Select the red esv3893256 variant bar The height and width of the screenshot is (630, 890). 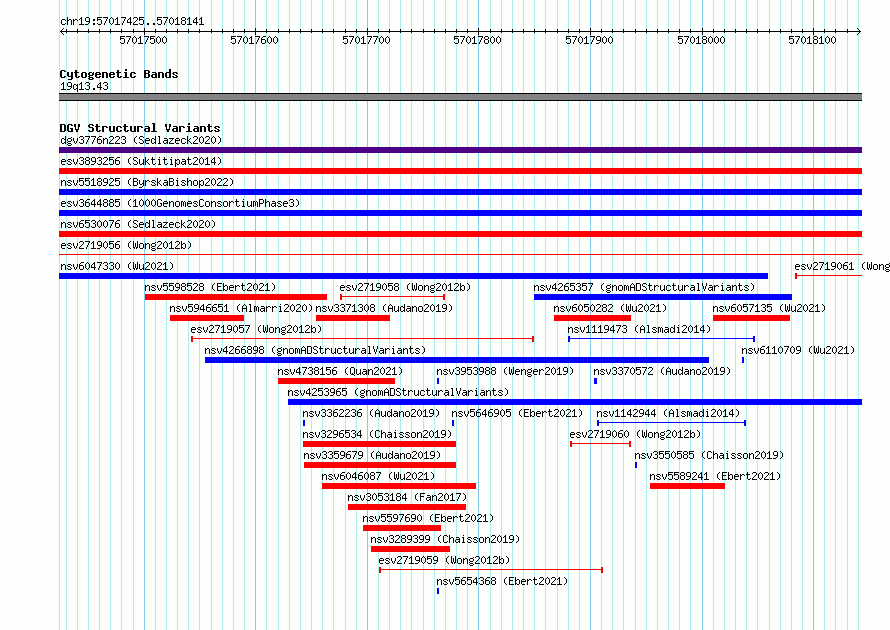(x=460, y=171)
